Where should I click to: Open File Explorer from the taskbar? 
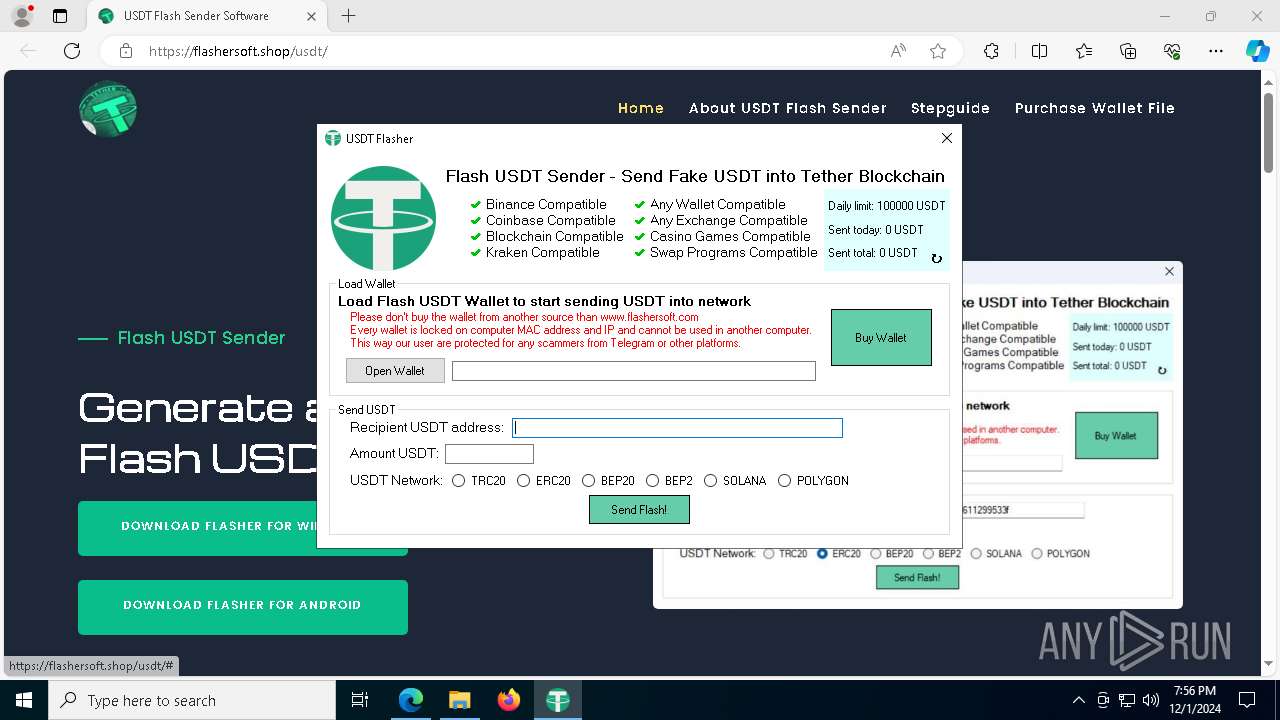tap(459, 700)
